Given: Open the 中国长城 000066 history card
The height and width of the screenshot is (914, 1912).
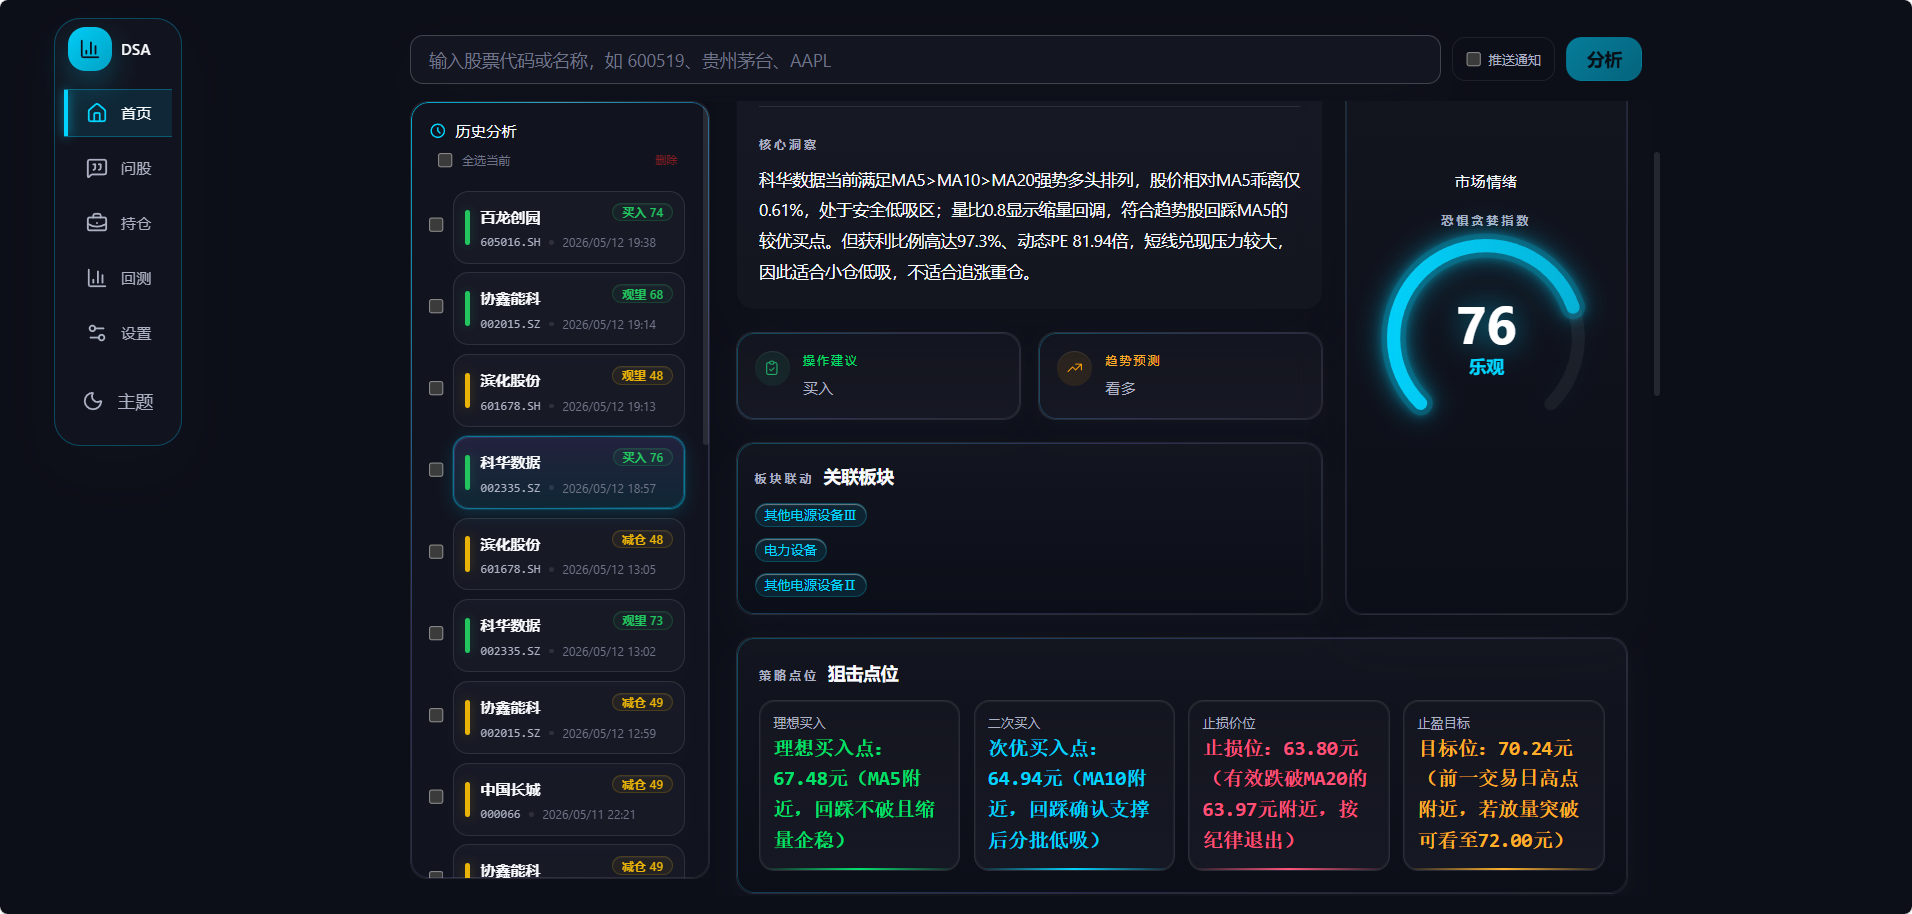Looking at the screenshot, I should 569,800.
